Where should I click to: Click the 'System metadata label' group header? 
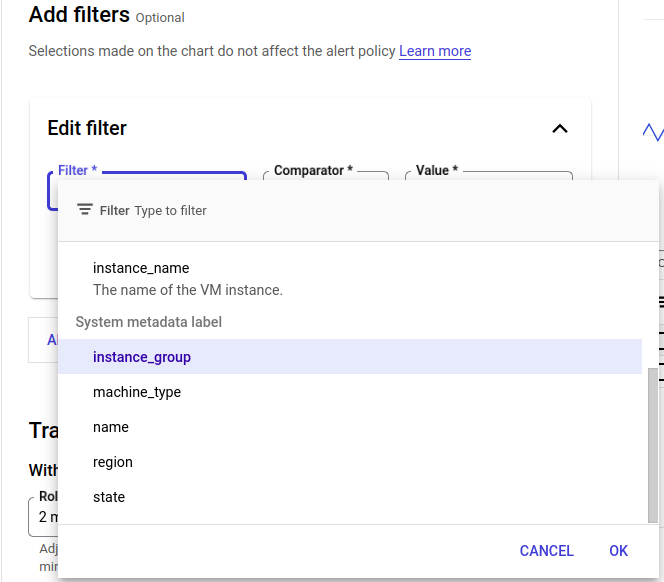pyautogui.click(x=149, y=322)
